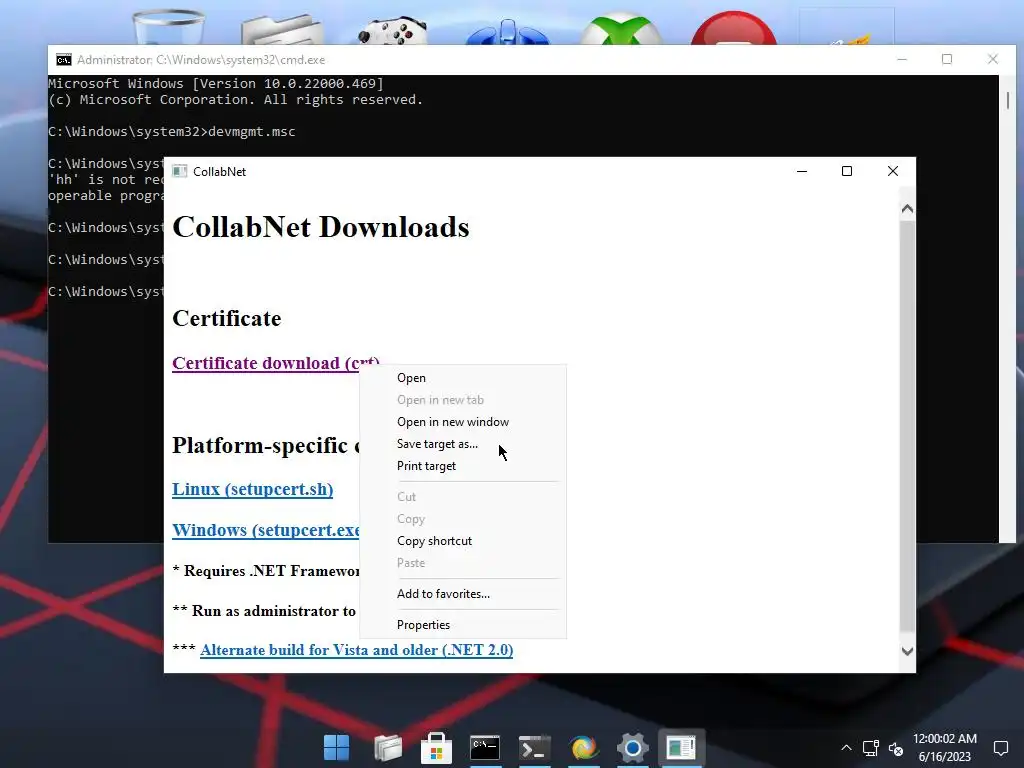This screenshot has width=1024, height=768.
Task: Choose Save target as... option
Action: coord(437,444)
